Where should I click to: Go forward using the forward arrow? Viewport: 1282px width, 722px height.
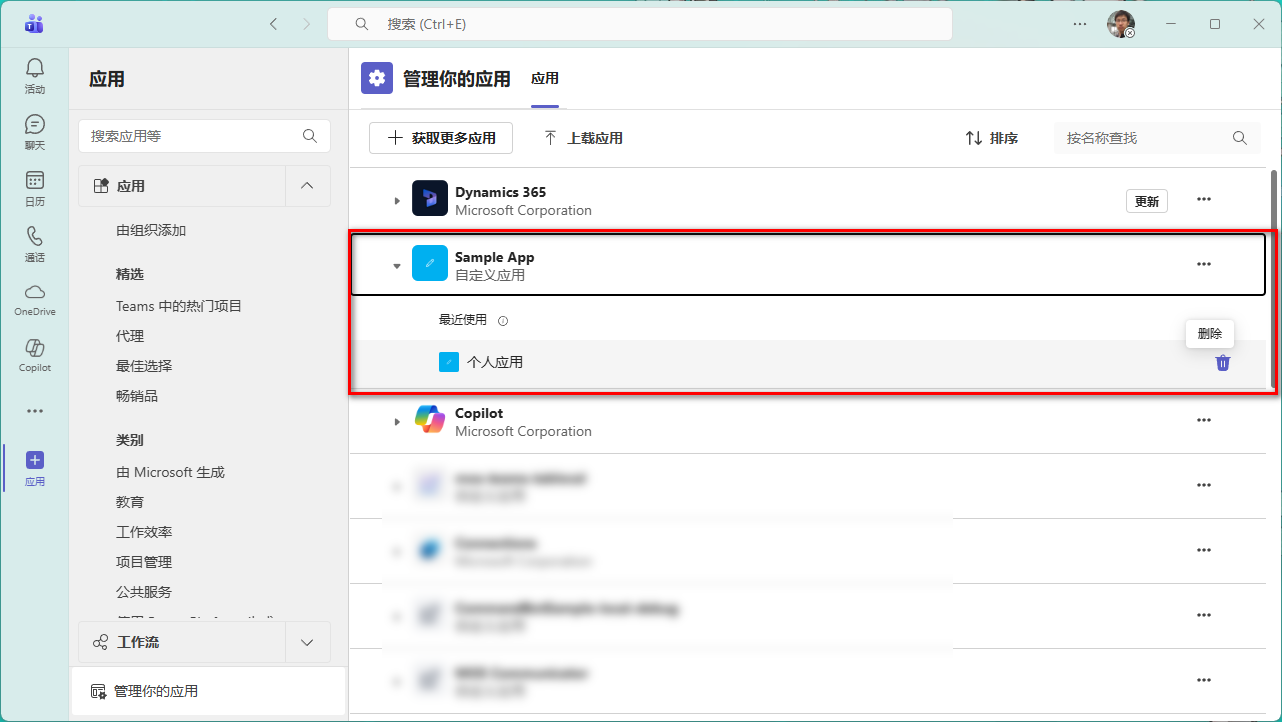point(307,24)
